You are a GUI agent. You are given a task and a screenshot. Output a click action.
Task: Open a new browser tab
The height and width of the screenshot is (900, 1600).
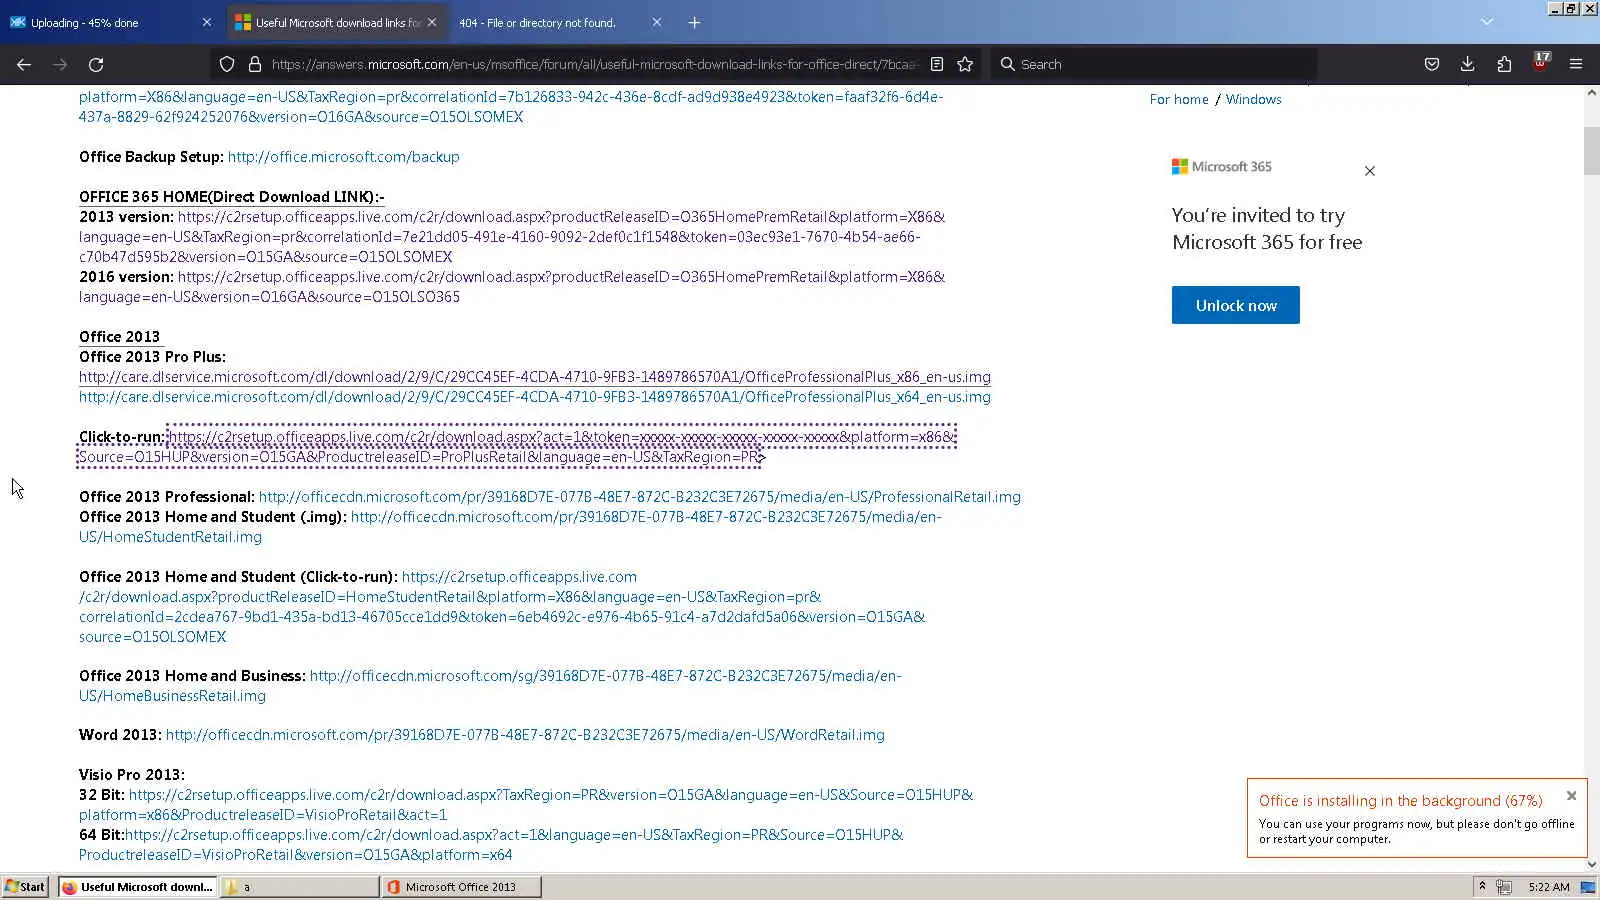tap(694, 22)
